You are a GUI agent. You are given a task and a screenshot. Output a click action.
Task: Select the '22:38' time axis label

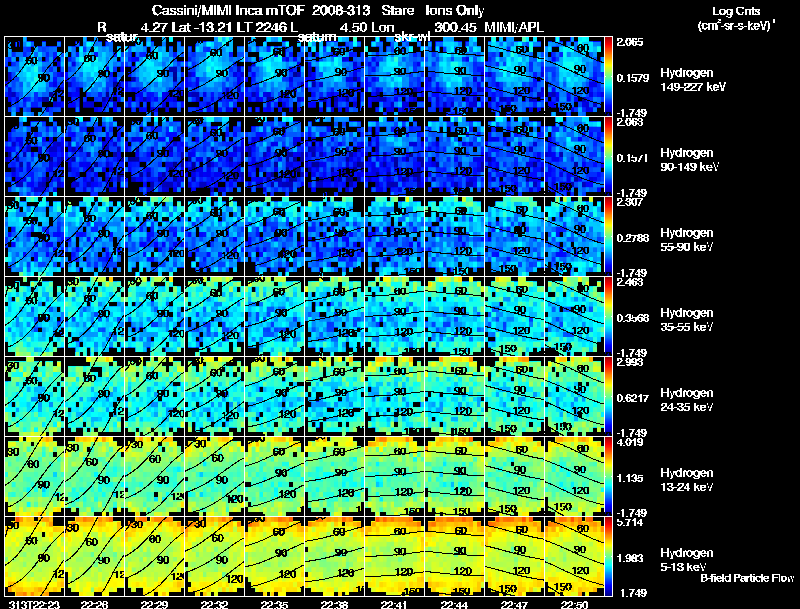pyautogui.click(x=334, y=605)
